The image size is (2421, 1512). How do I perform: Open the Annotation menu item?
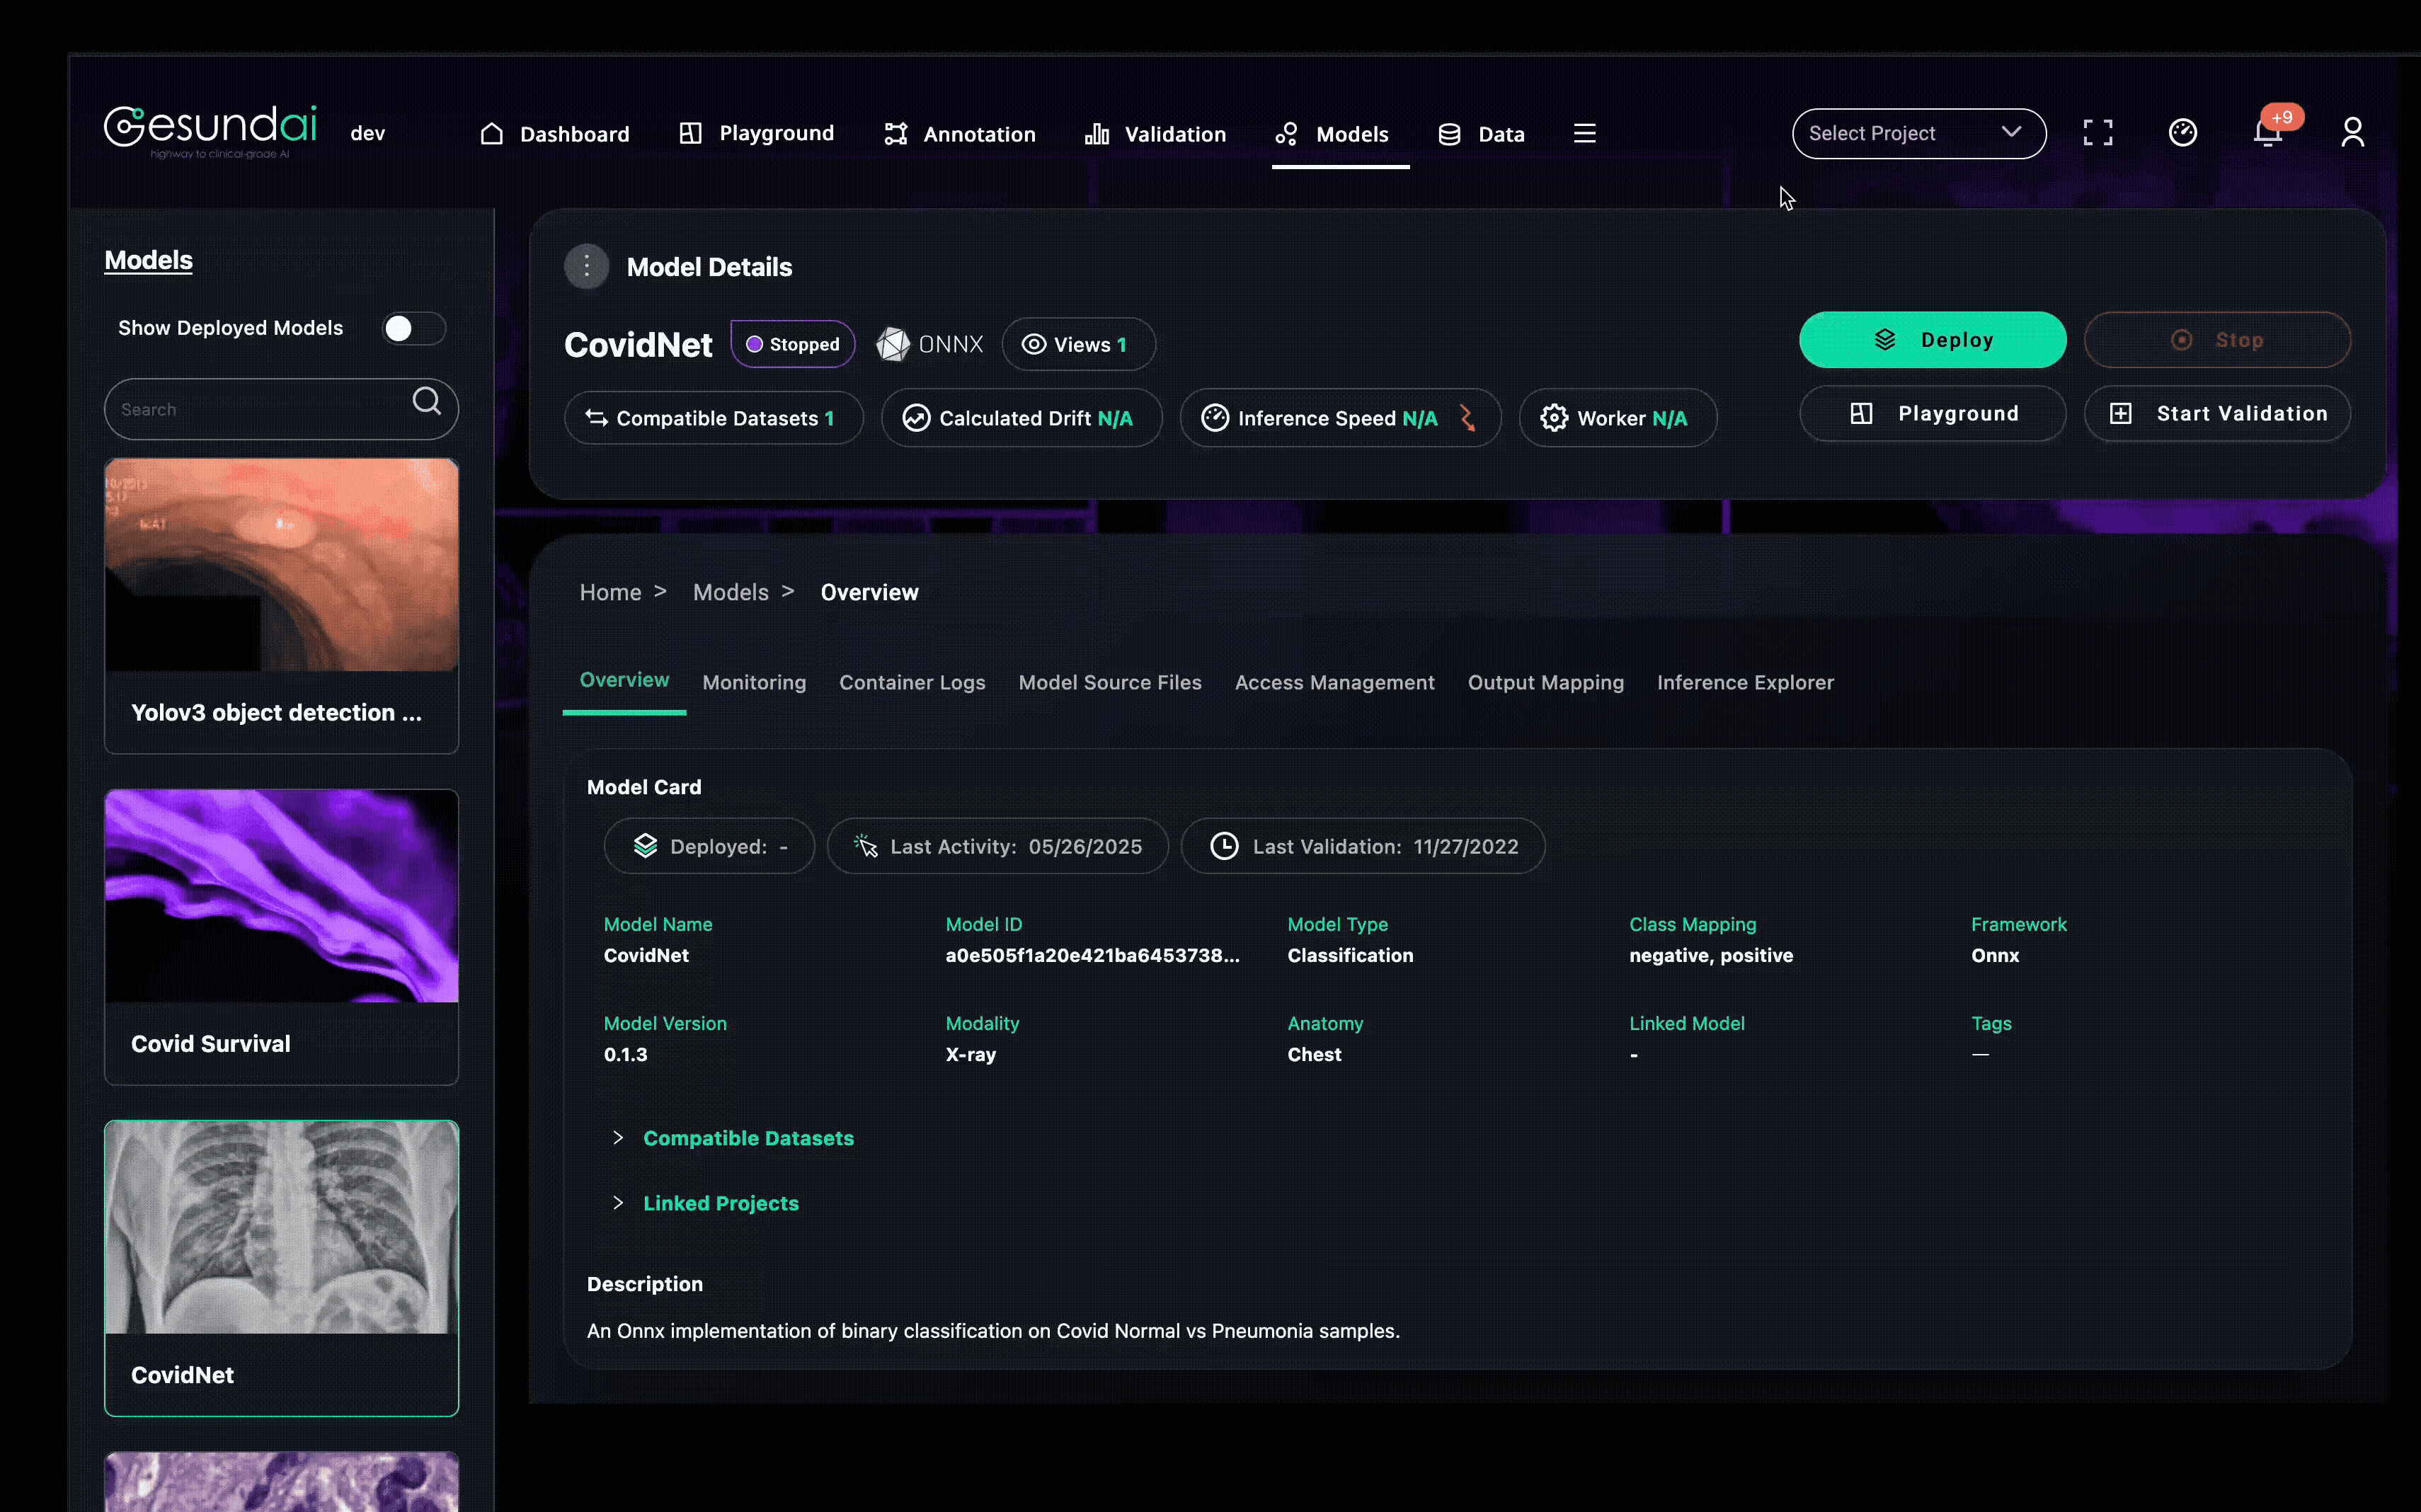coord(959,134)
